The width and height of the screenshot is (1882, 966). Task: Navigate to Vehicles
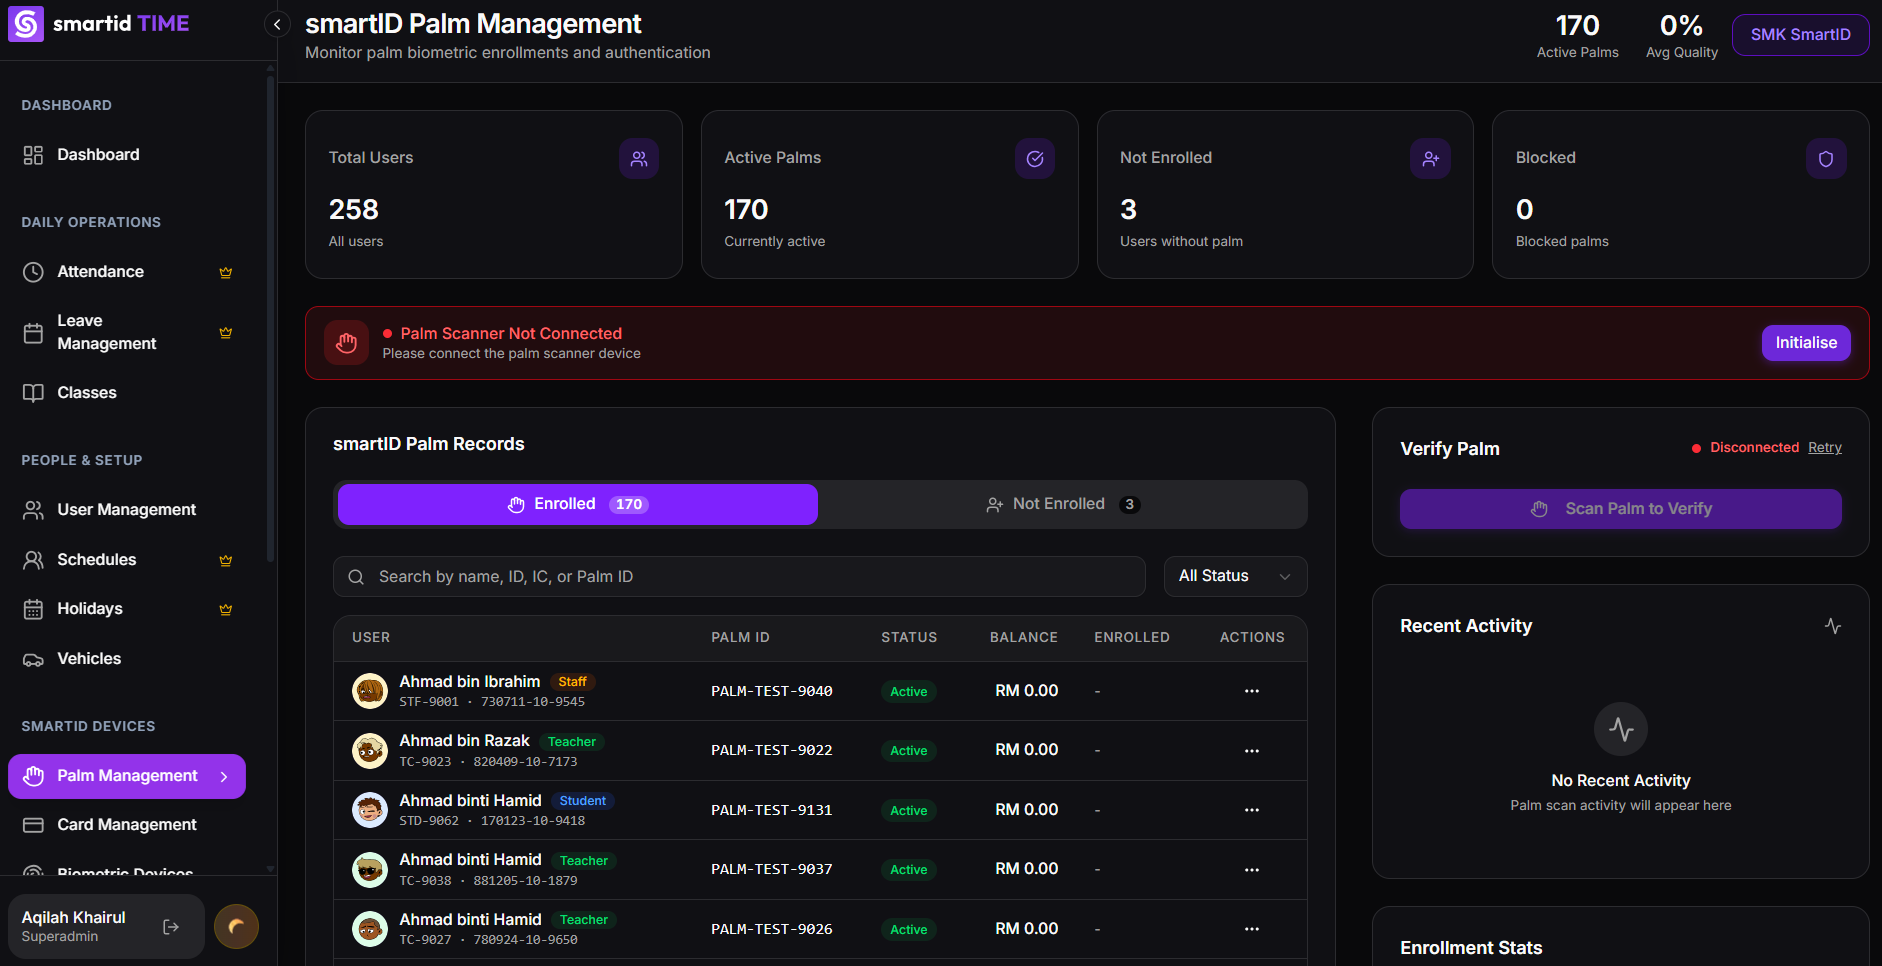(127, 659)
